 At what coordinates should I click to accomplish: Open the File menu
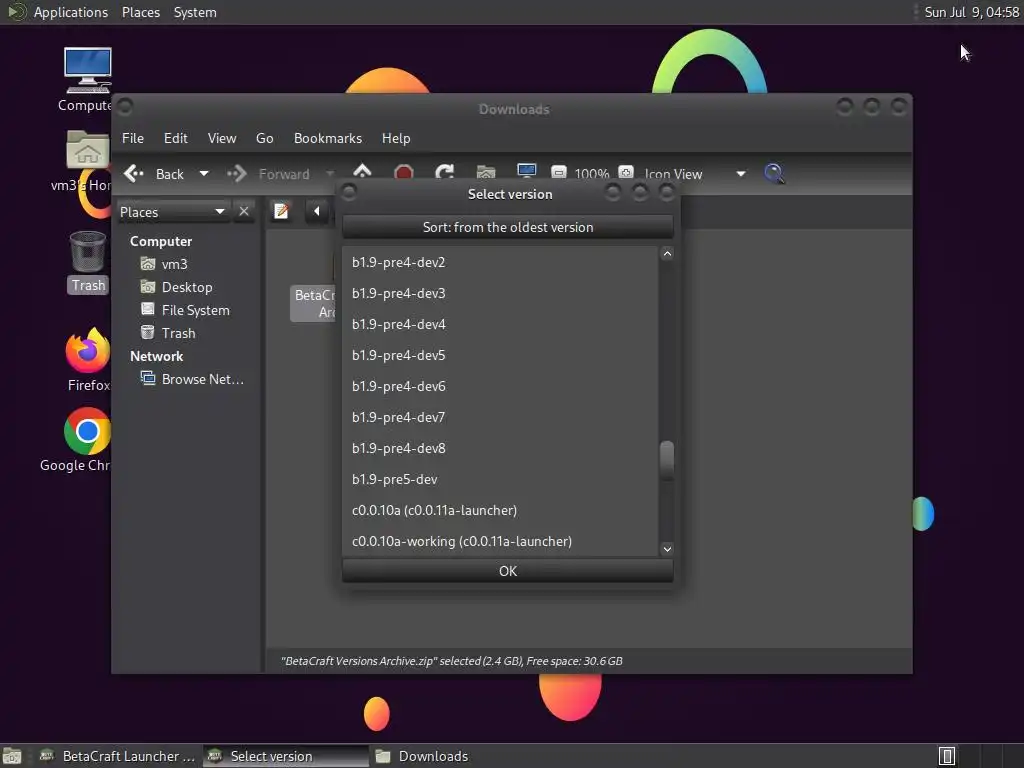tap(133, 138)
